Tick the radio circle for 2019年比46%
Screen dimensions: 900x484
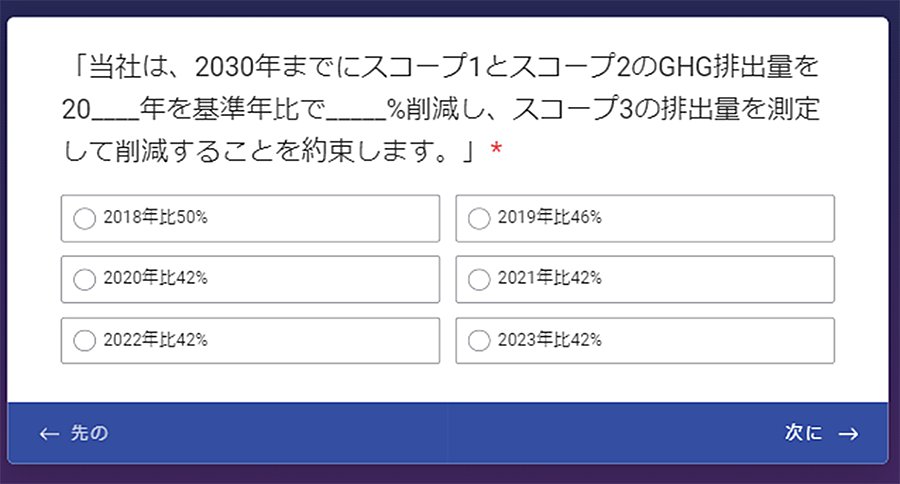pos(479,218)
